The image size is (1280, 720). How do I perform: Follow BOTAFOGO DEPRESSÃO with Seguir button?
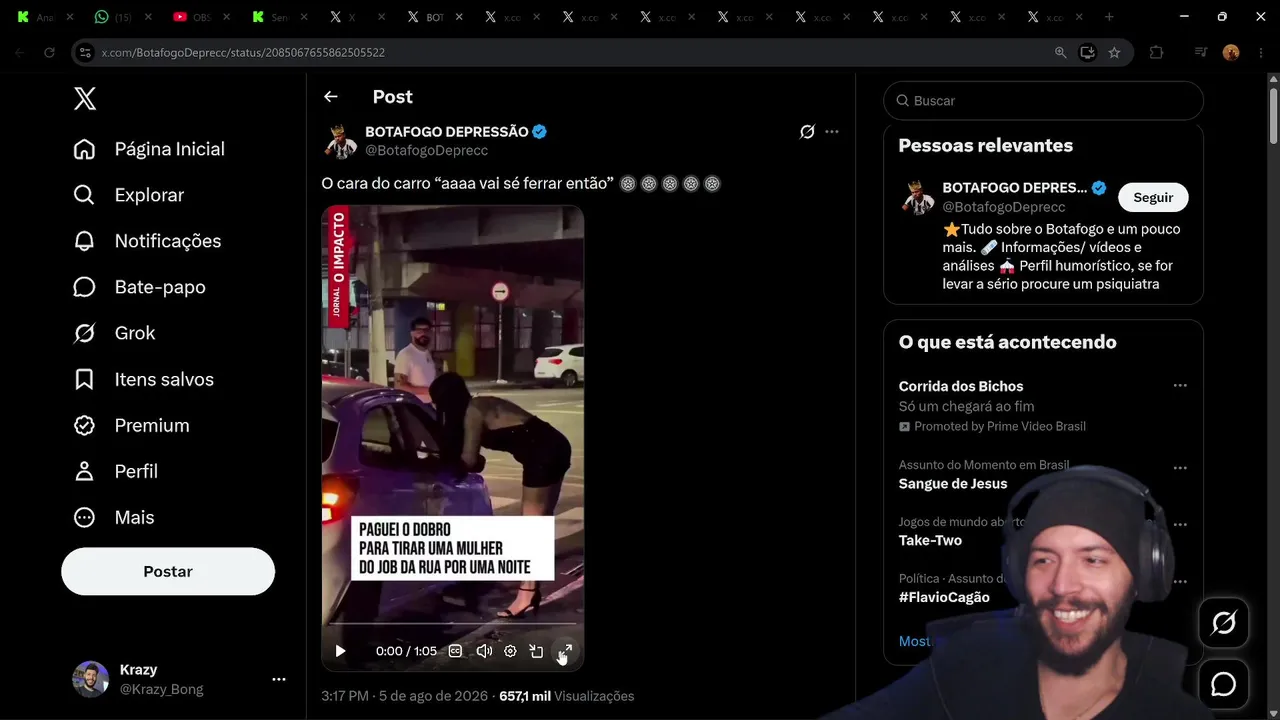point(1153,198)
